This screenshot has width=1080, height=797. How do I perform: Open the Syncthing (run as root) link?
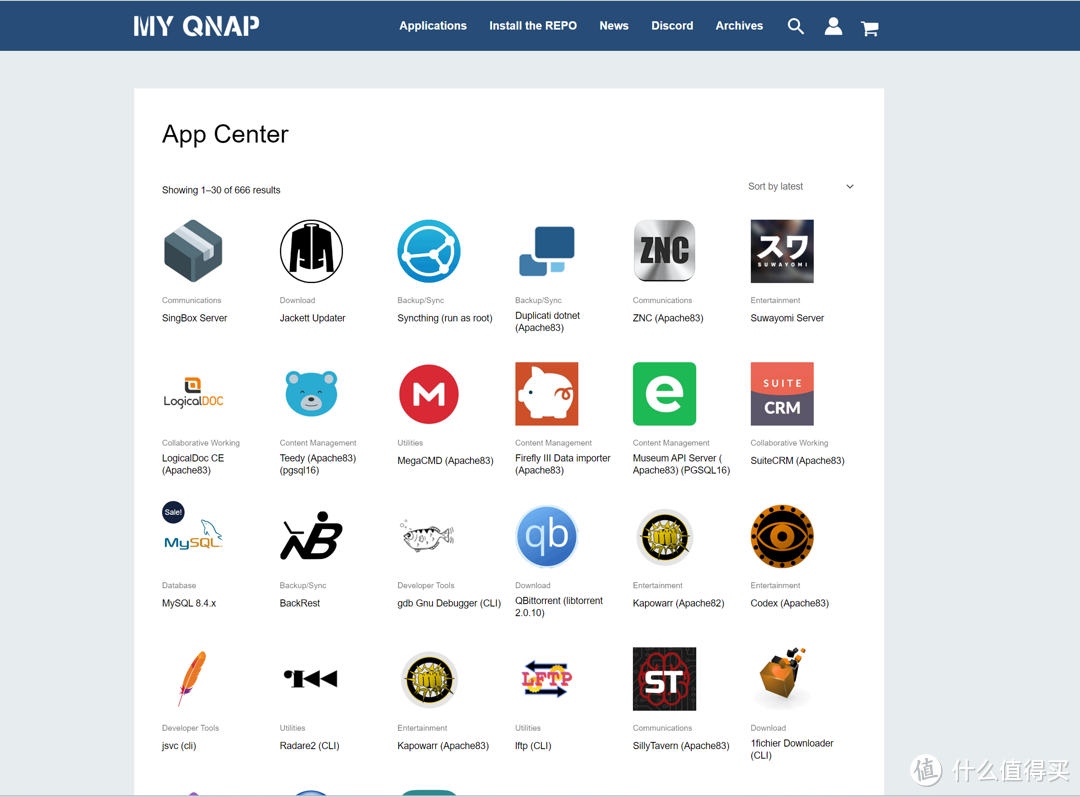pos(445,318)
